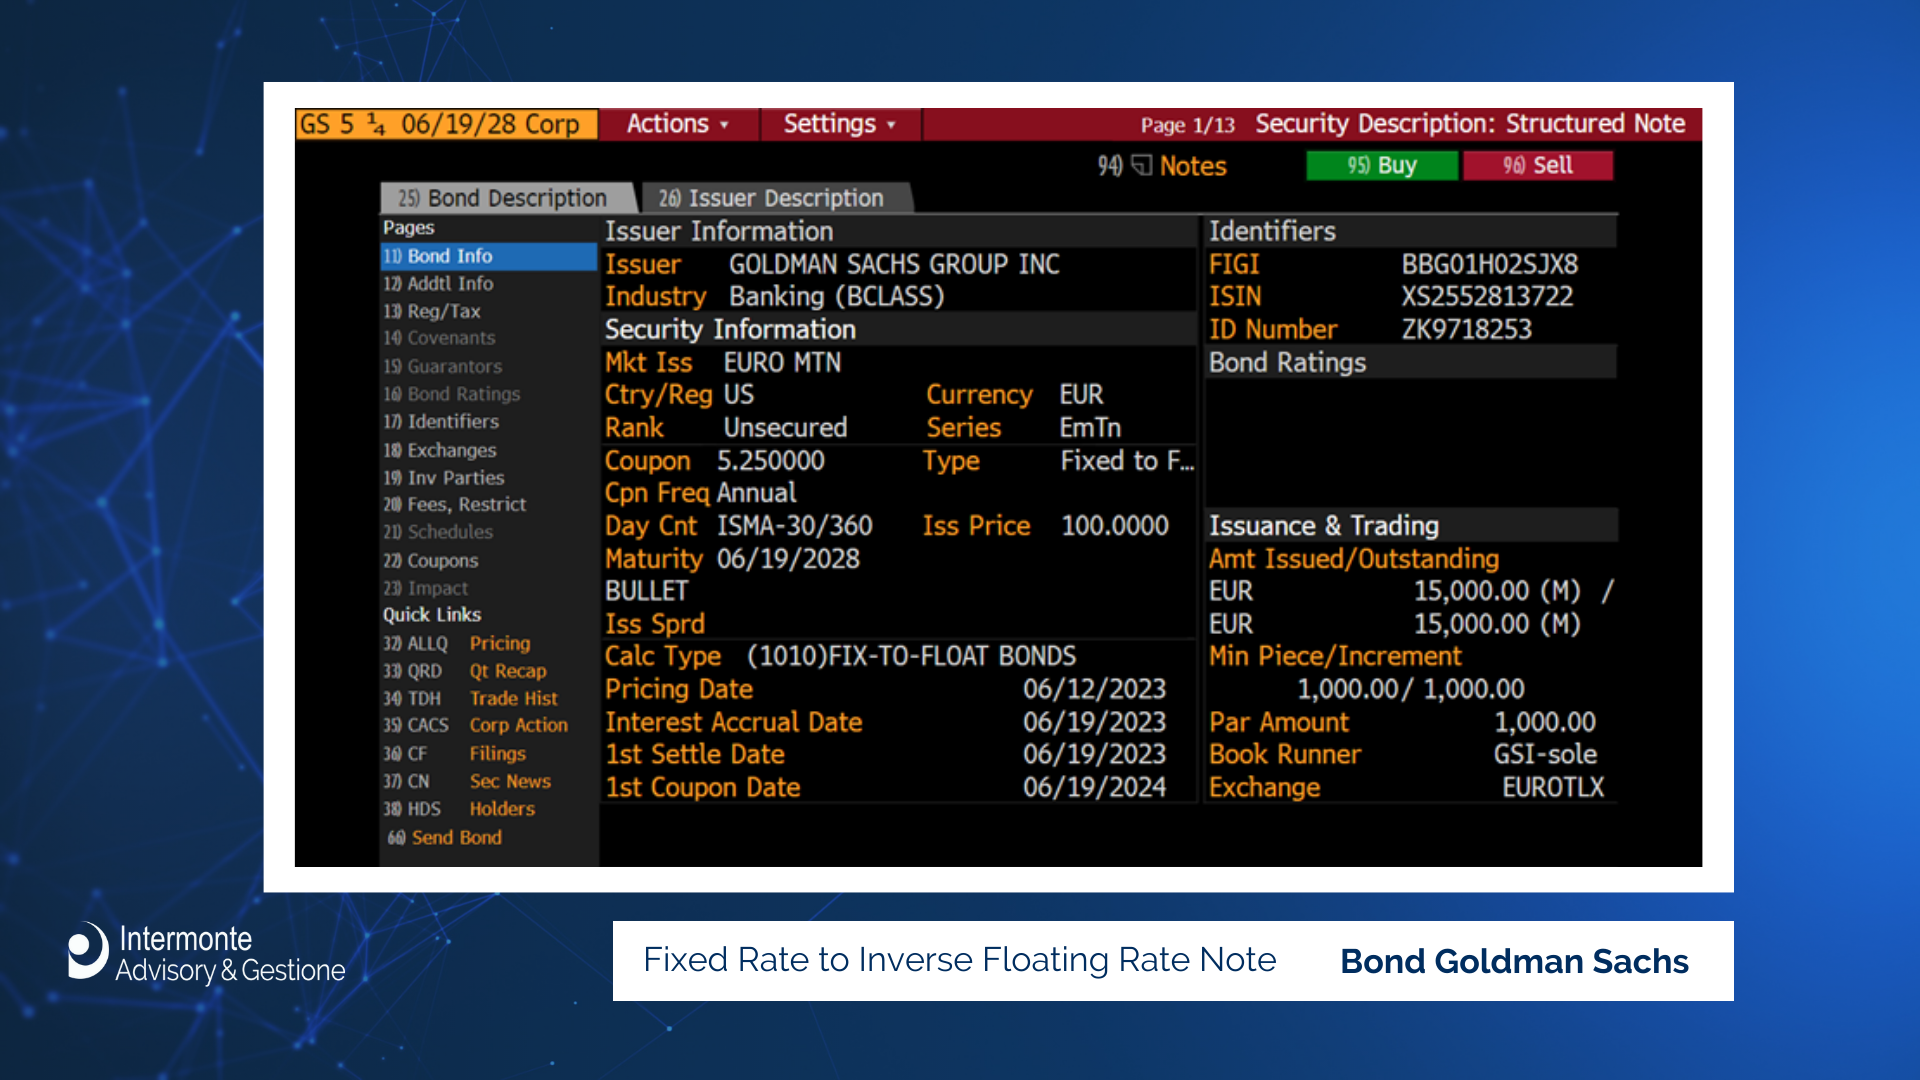The height and width of the screenshot is (1080, 1920).
Task: Click the green Buy button
Action: [x=1381, y=165]
